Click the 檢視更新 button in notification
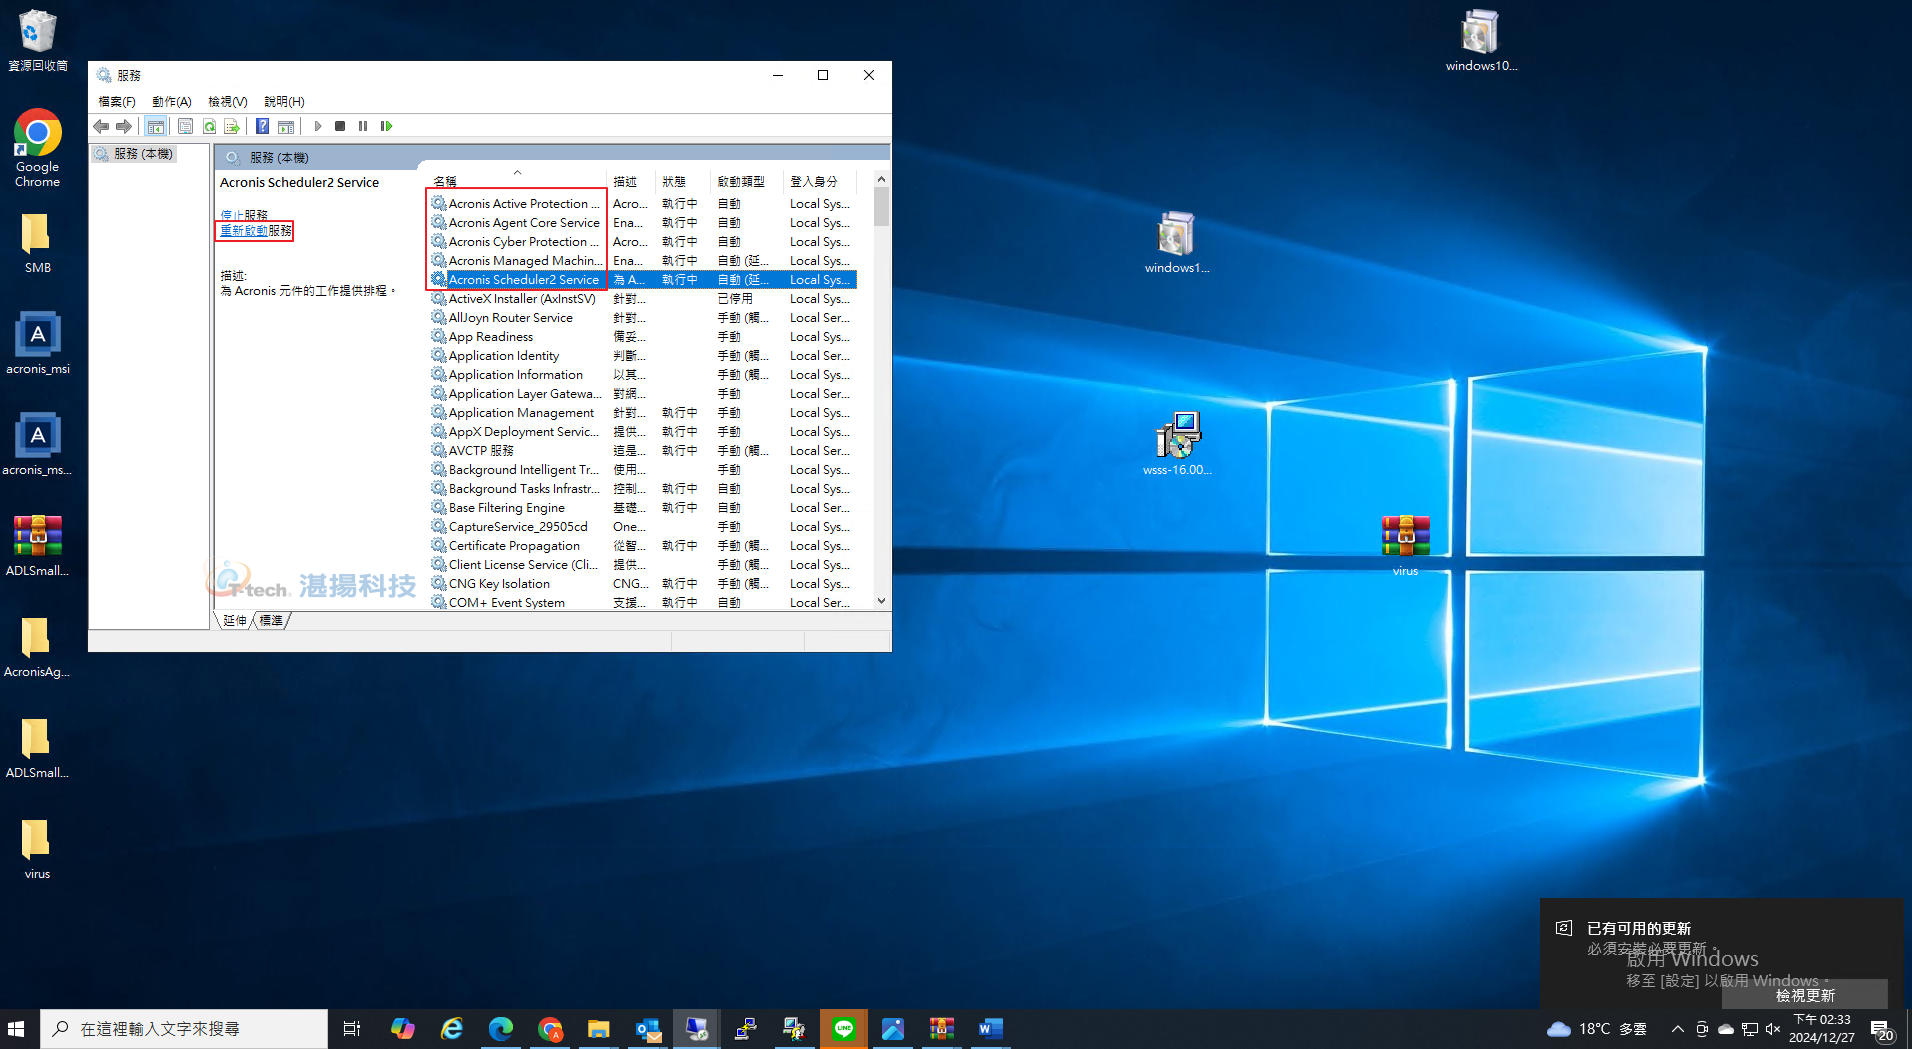This screenshot has height=1049, width=1912. pos(1805,995)
